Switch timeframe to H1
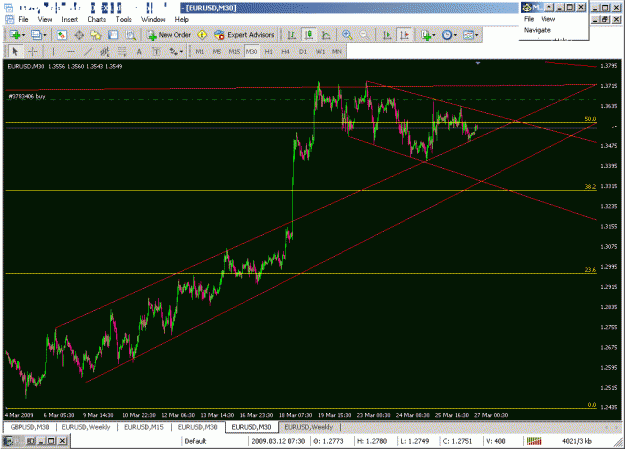This screenshot has width=625, height=449. pyautogui.click(x=269, y=51)
